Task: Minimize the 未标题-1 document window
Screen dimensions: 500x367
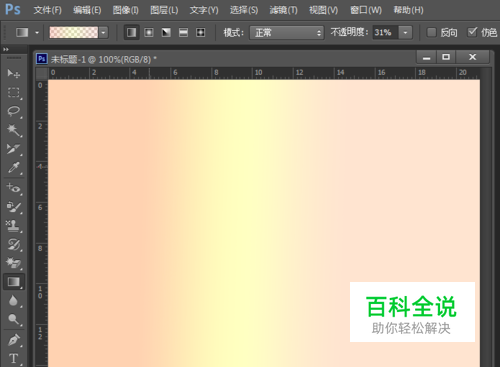Action: coord(426,57)
